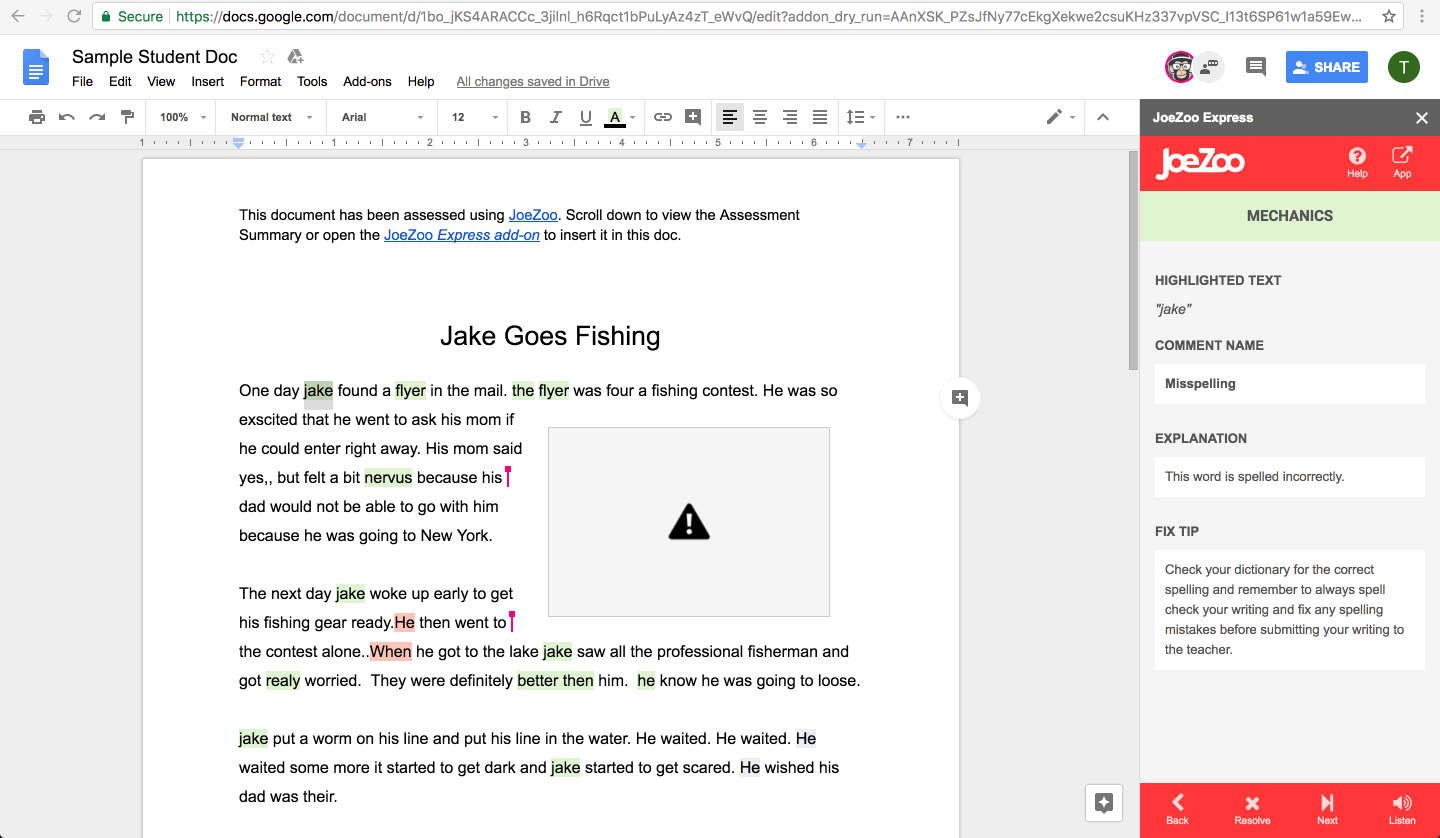
Task: Click the collaborator monkey avatar
Action: (x=1181, y=67)
